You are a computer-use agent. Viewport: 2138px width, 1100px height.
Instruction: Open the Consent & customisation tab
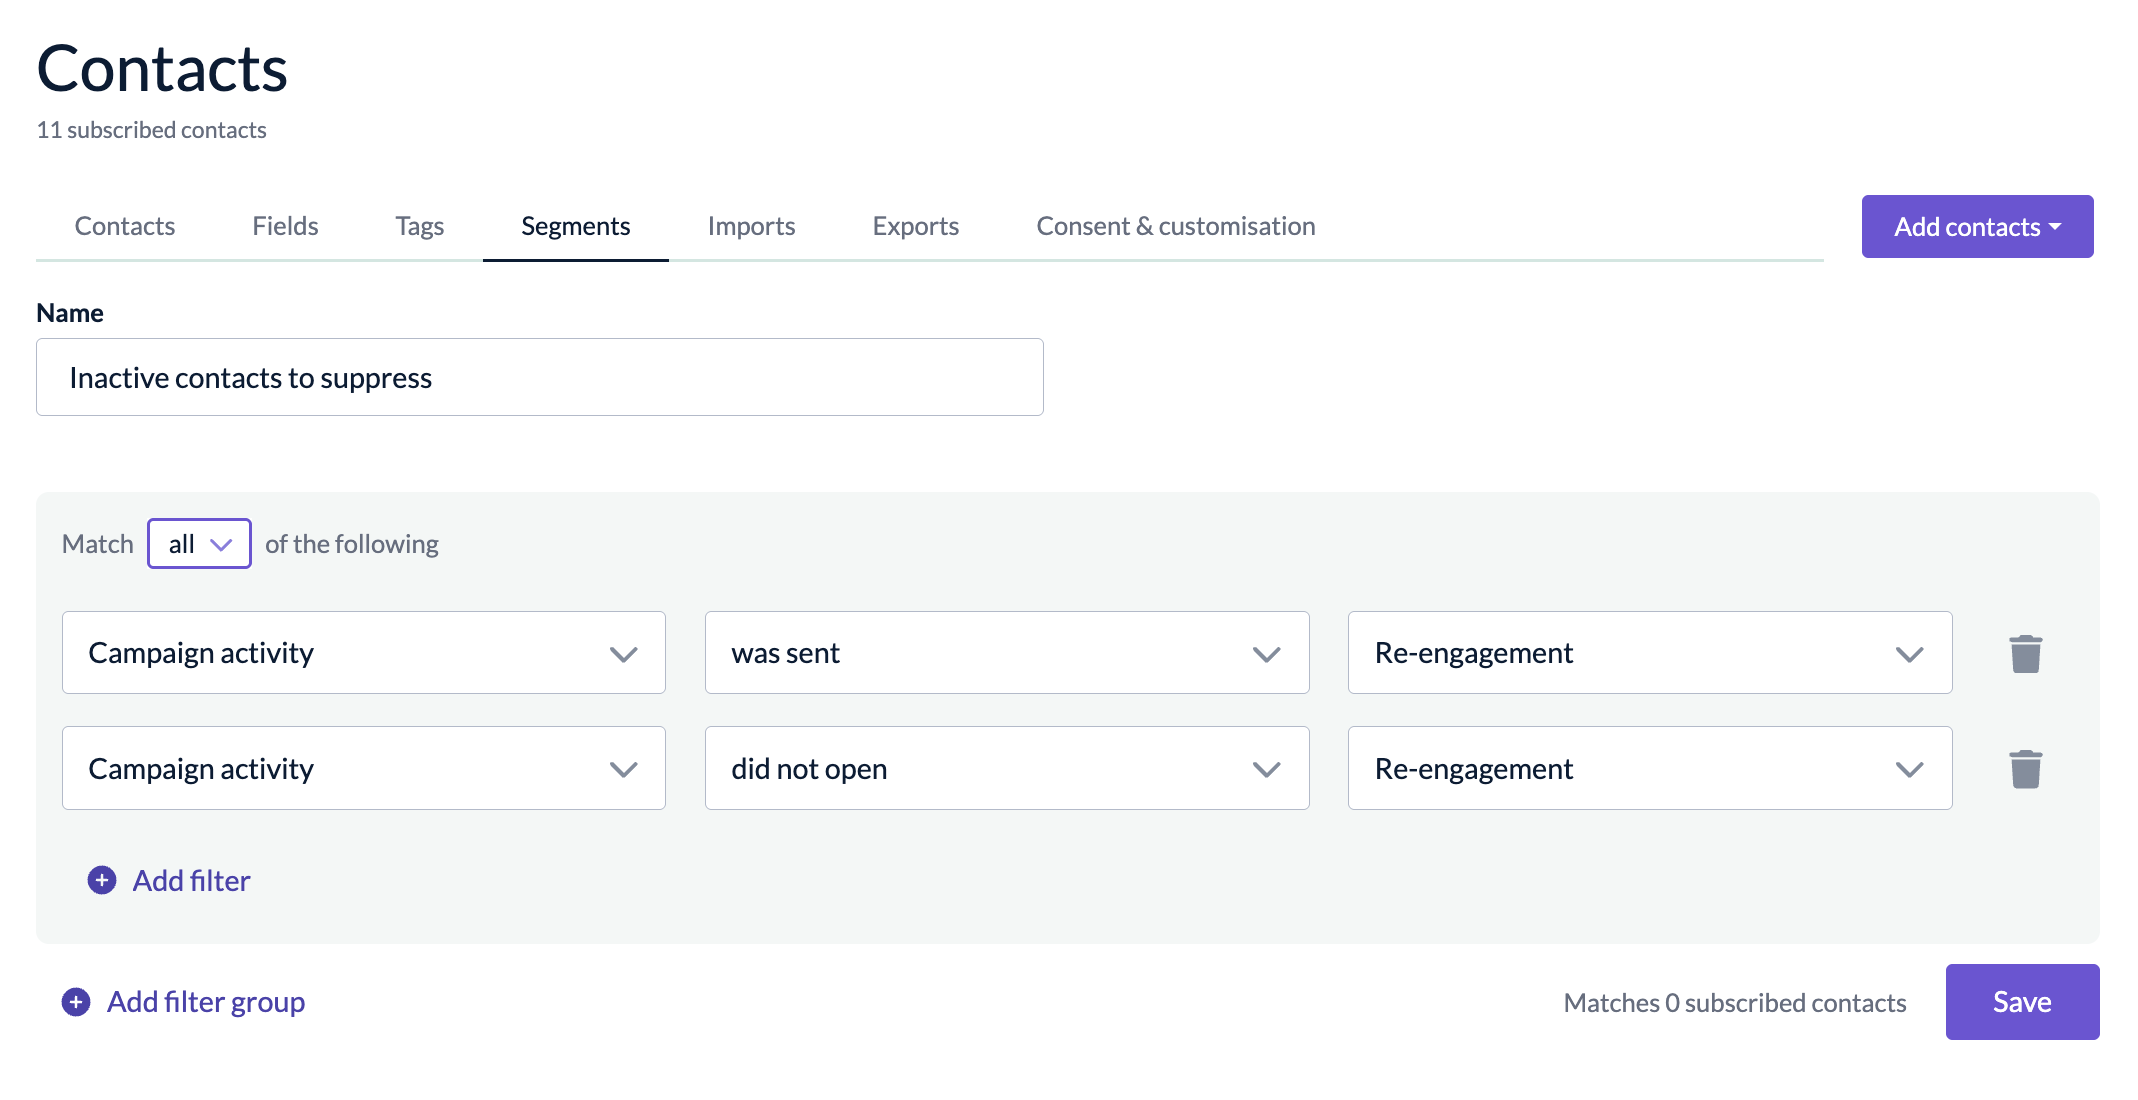(1175, 226)
